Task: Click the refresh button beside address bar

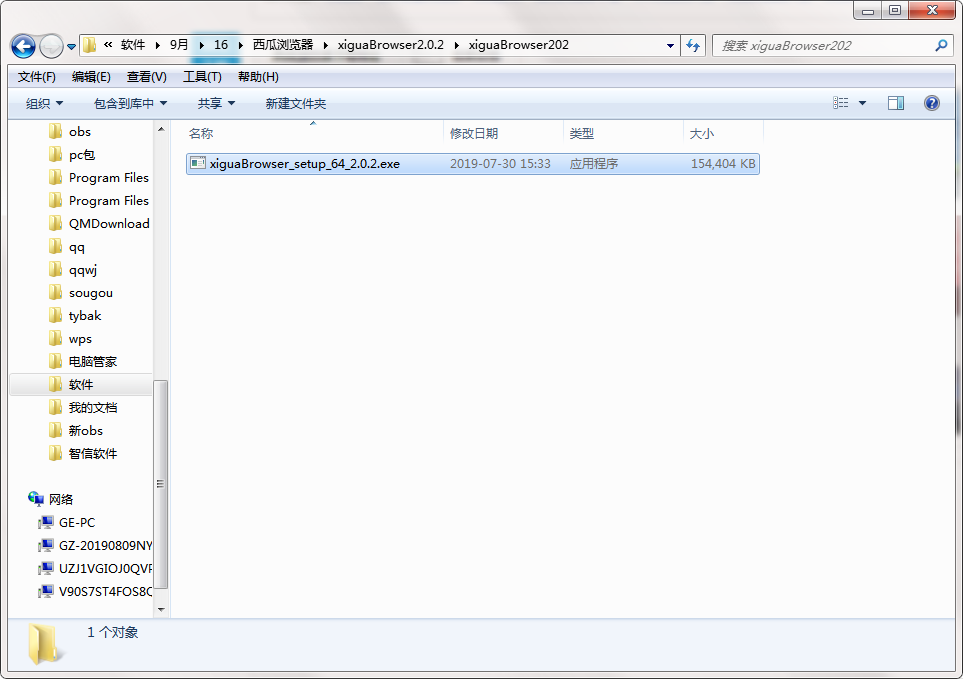Action: (x=693, y=45)
